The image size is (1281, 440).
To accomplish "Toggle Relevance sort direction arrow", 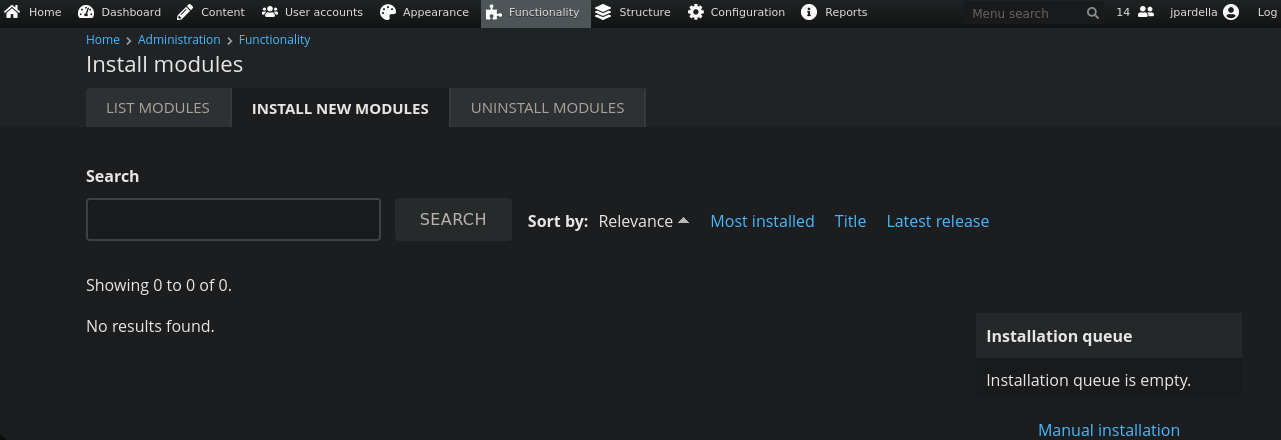I will [684, 221].
